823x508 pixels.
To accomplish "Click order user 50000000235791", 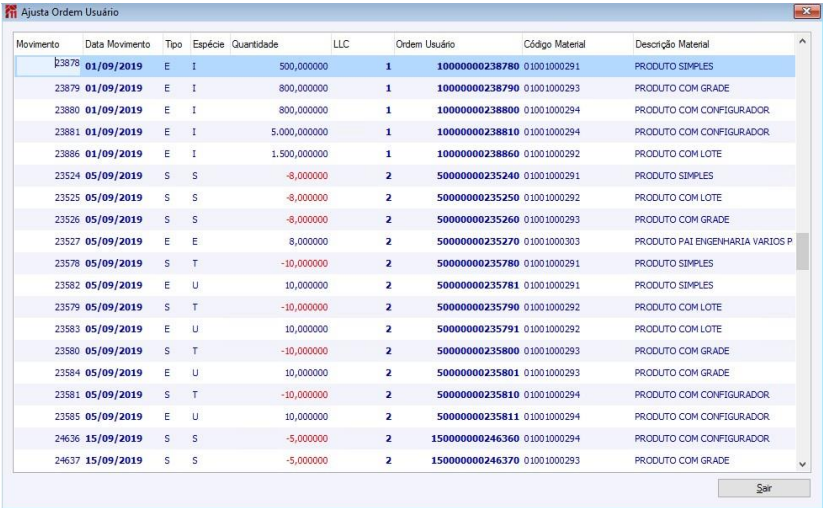I will [478, 329].
